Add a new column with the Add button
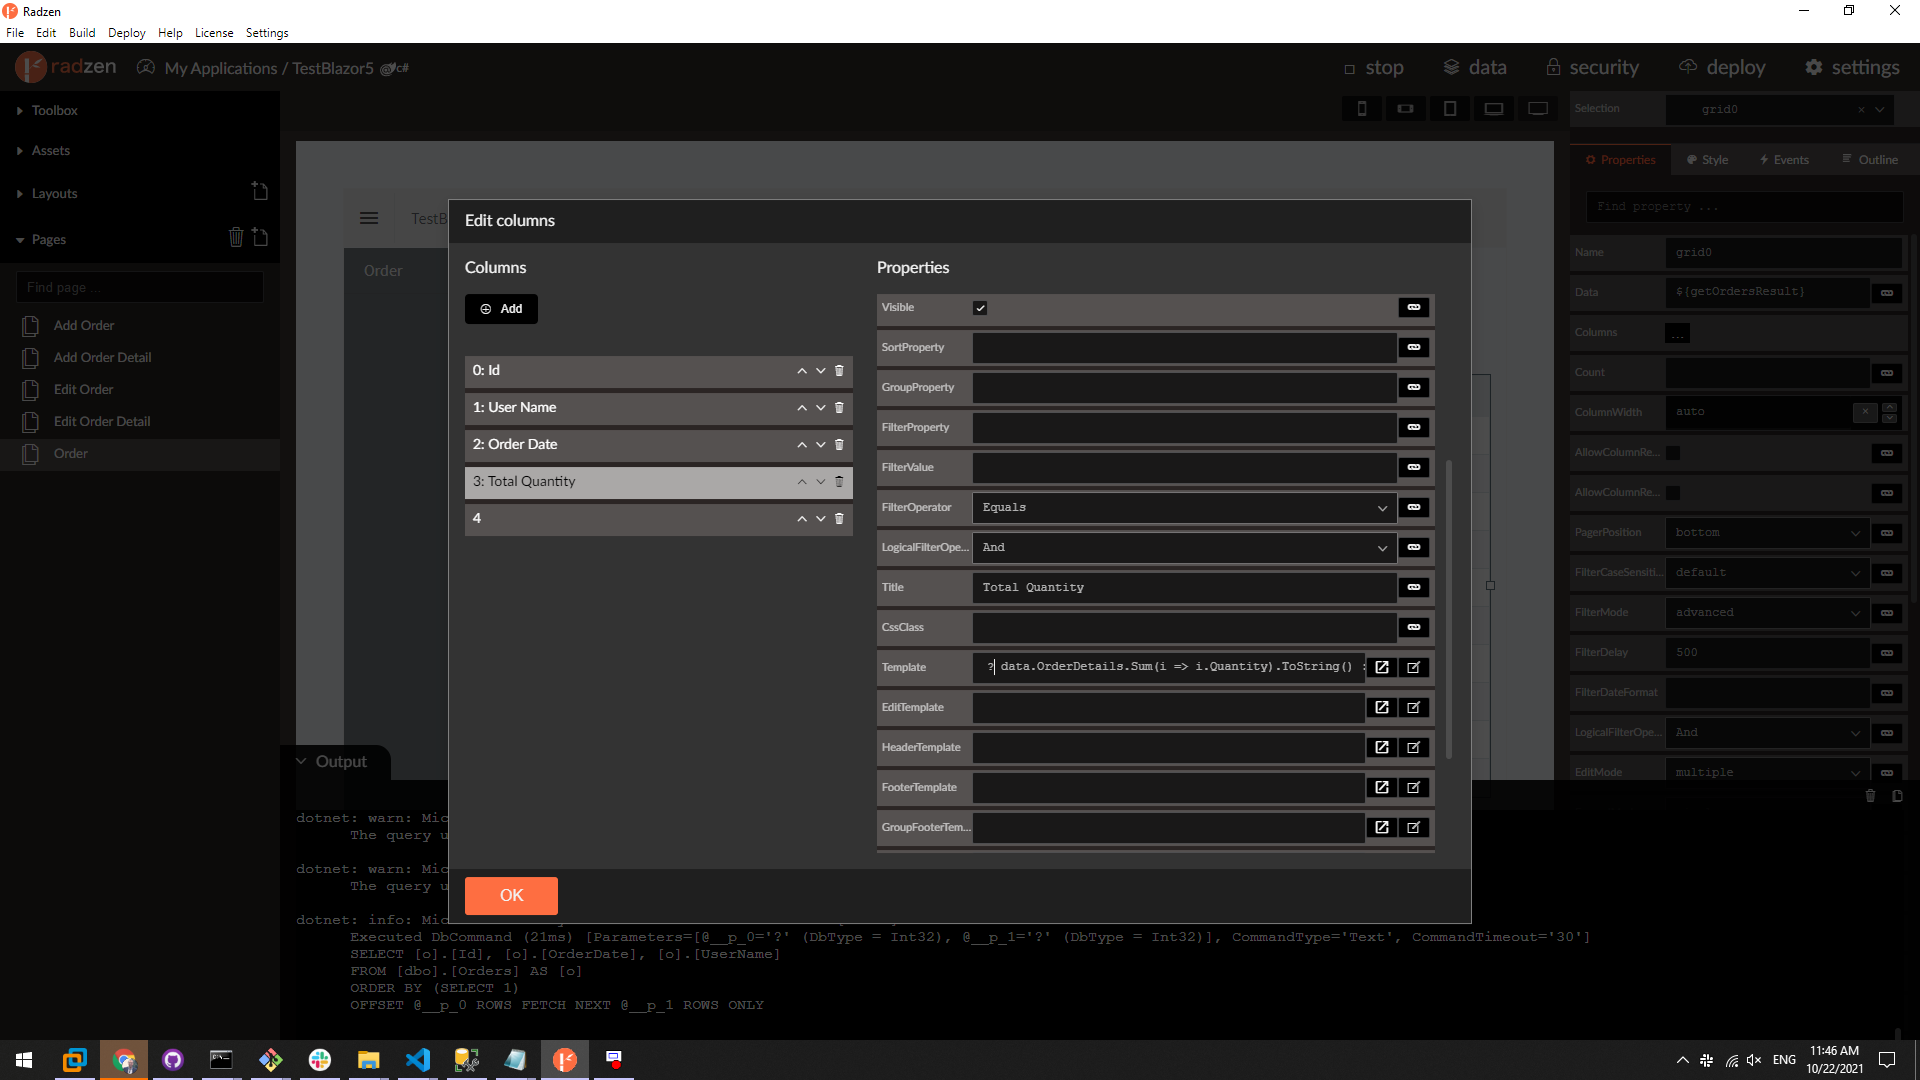Image resolution: width=1920 pixels, height=1080 pixels. point(501,309)
